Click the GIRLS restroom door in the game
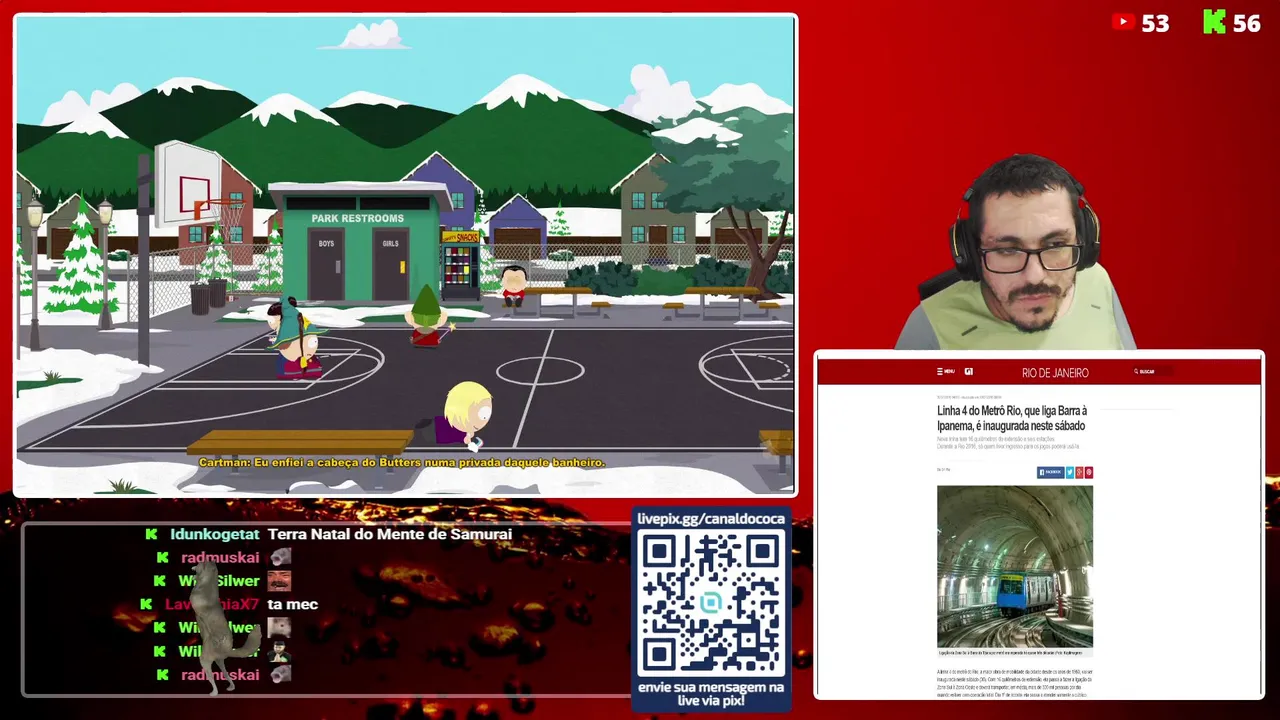The height and width of the screenshot is (720, 1280). pyautogui.click(x=390, y=264)
